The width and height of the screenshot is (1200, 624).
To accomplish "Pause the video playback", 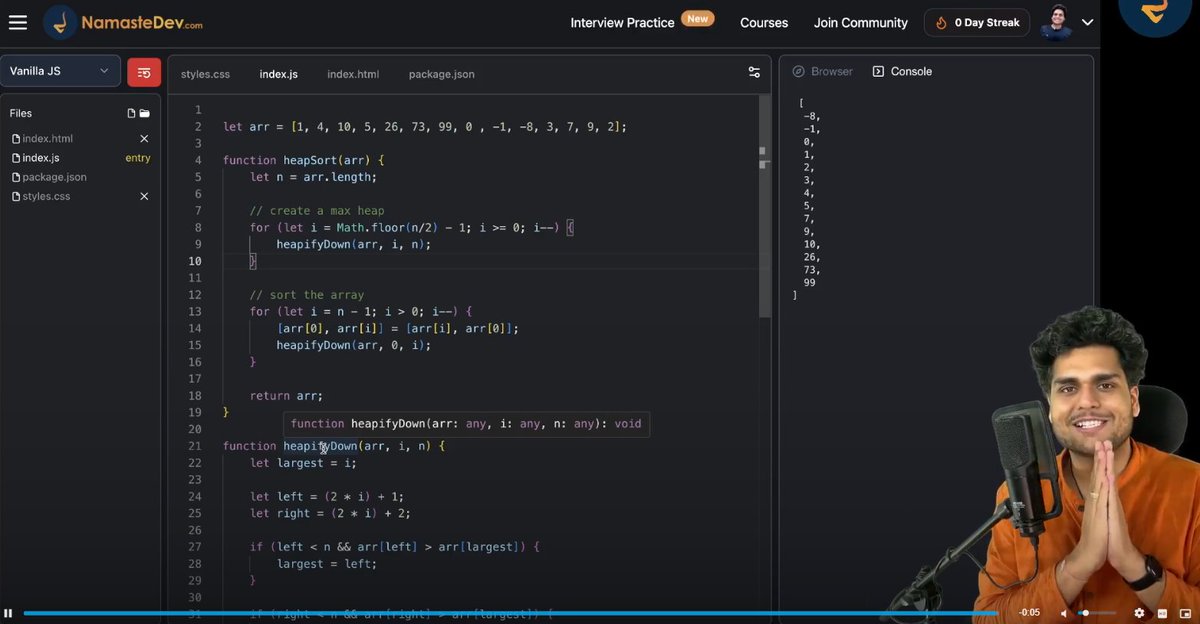I will [8, 613].
